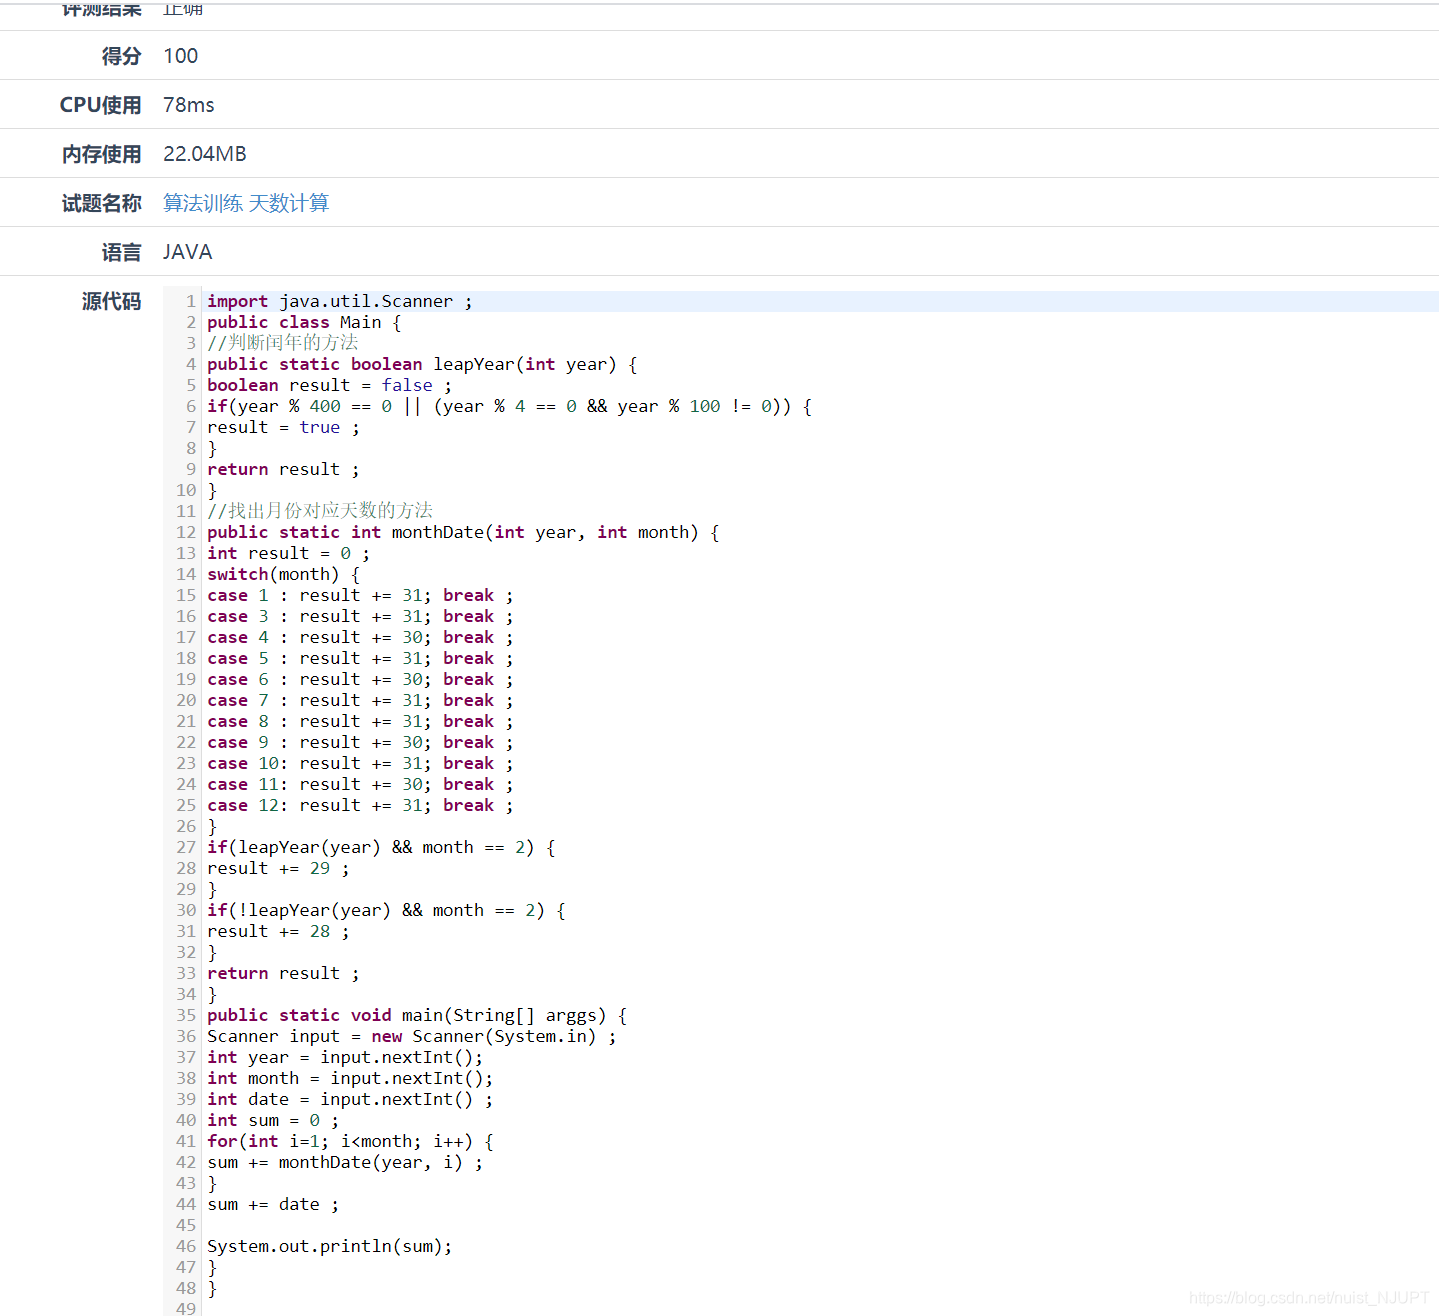Screen dimensions: 1439x1316
Task: Click the comment //找出月份对应天数的方法
Action: [320, 511]
